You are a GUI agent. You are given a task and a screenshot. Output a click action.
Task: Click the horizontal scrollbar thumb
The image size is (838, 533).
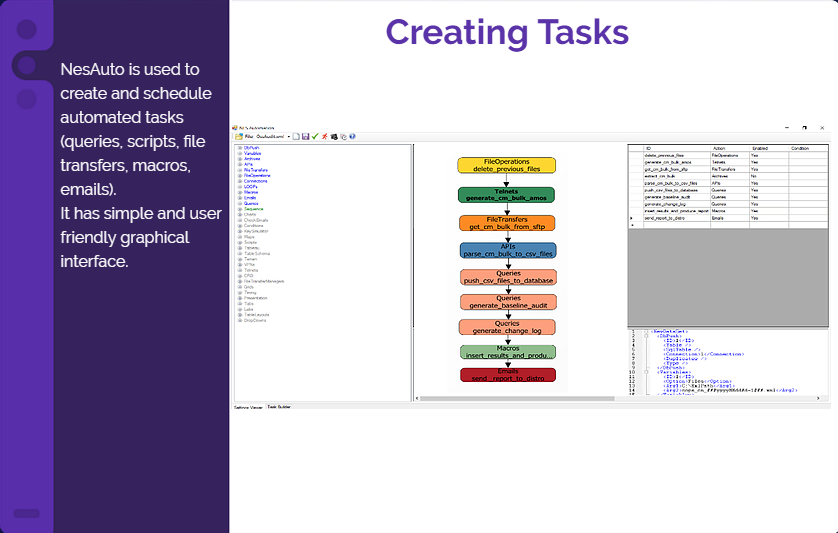click(x=517, y=398)
